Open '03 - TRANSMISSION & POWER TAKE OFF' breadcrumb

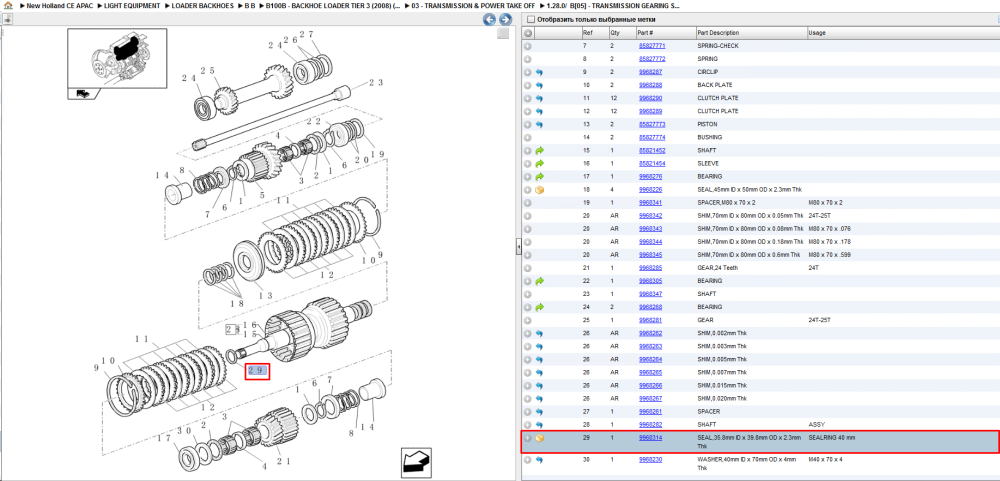474,5
